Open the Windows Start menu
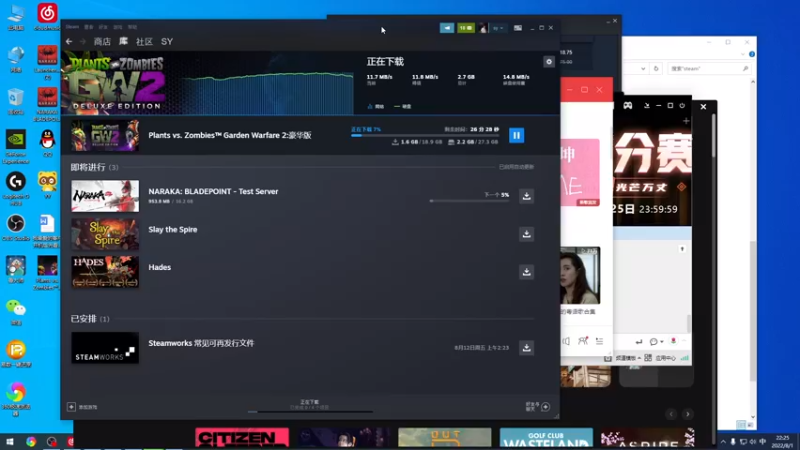This screenshot has height=450, width=800. coord(9,441)
